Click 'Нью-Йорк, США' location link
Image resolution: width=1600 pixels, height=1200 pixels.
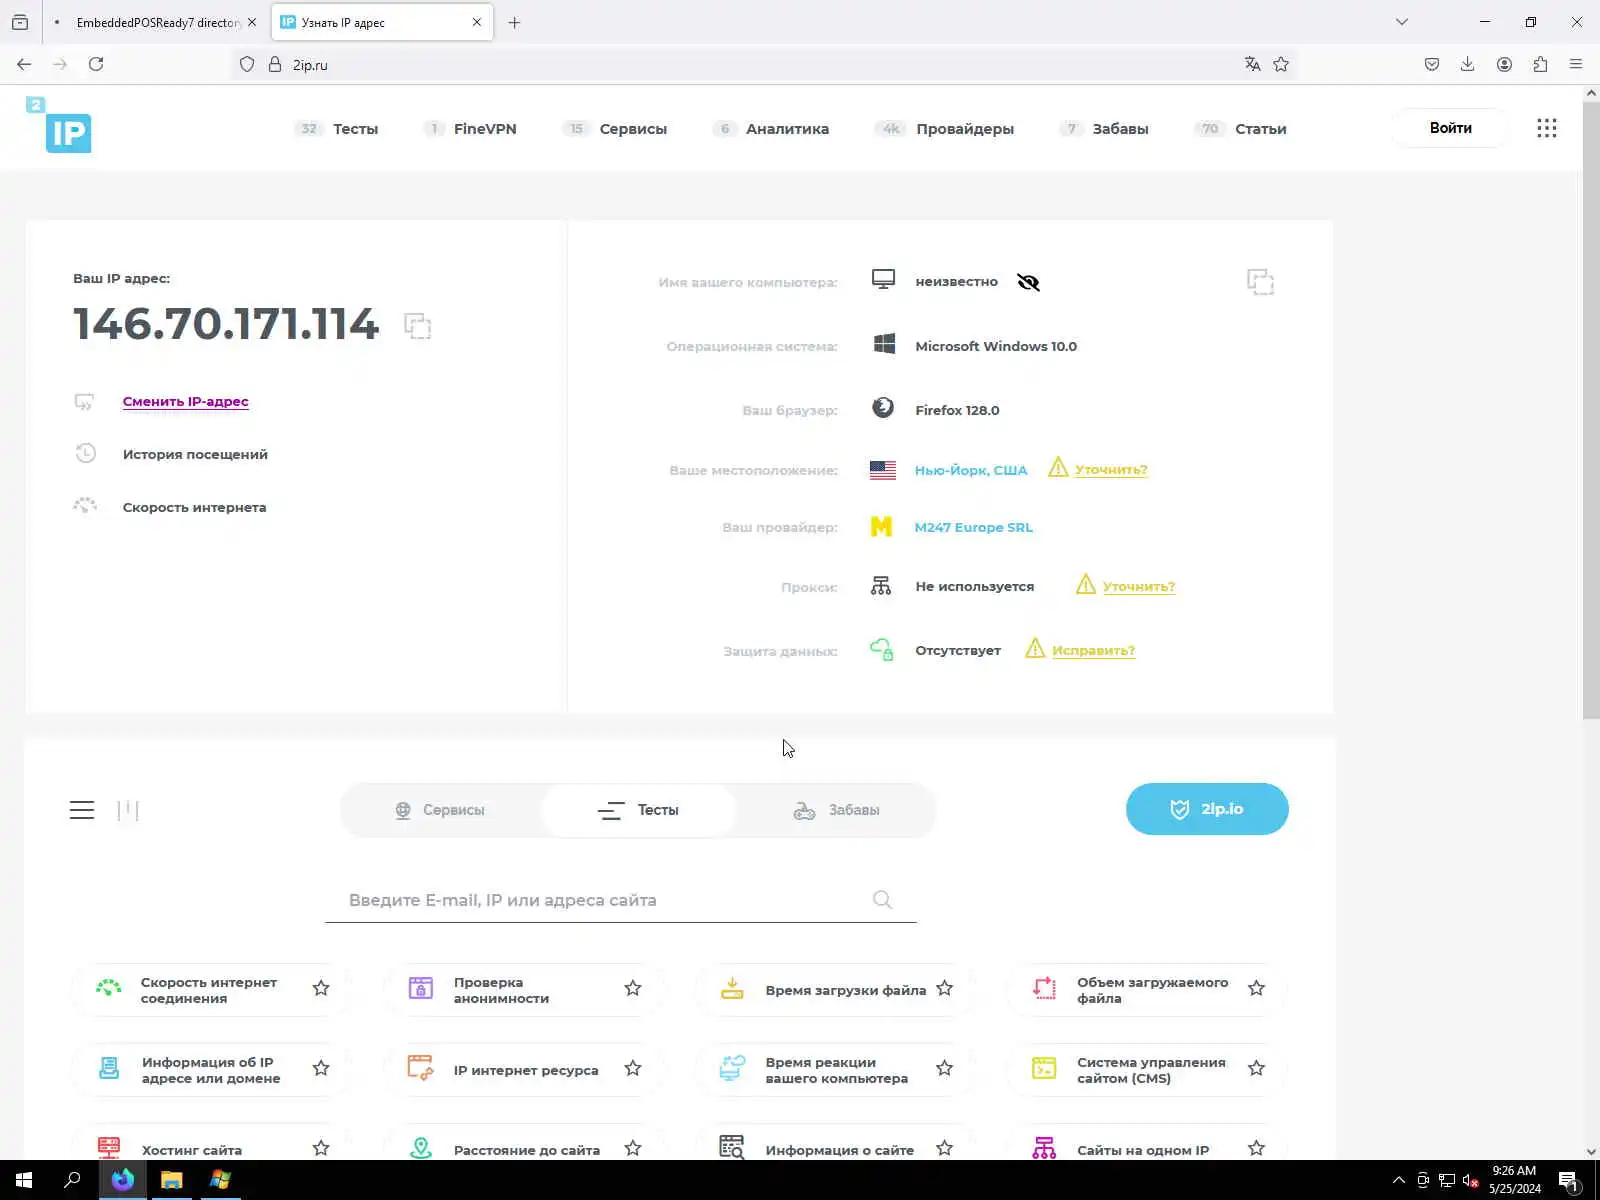970,470
